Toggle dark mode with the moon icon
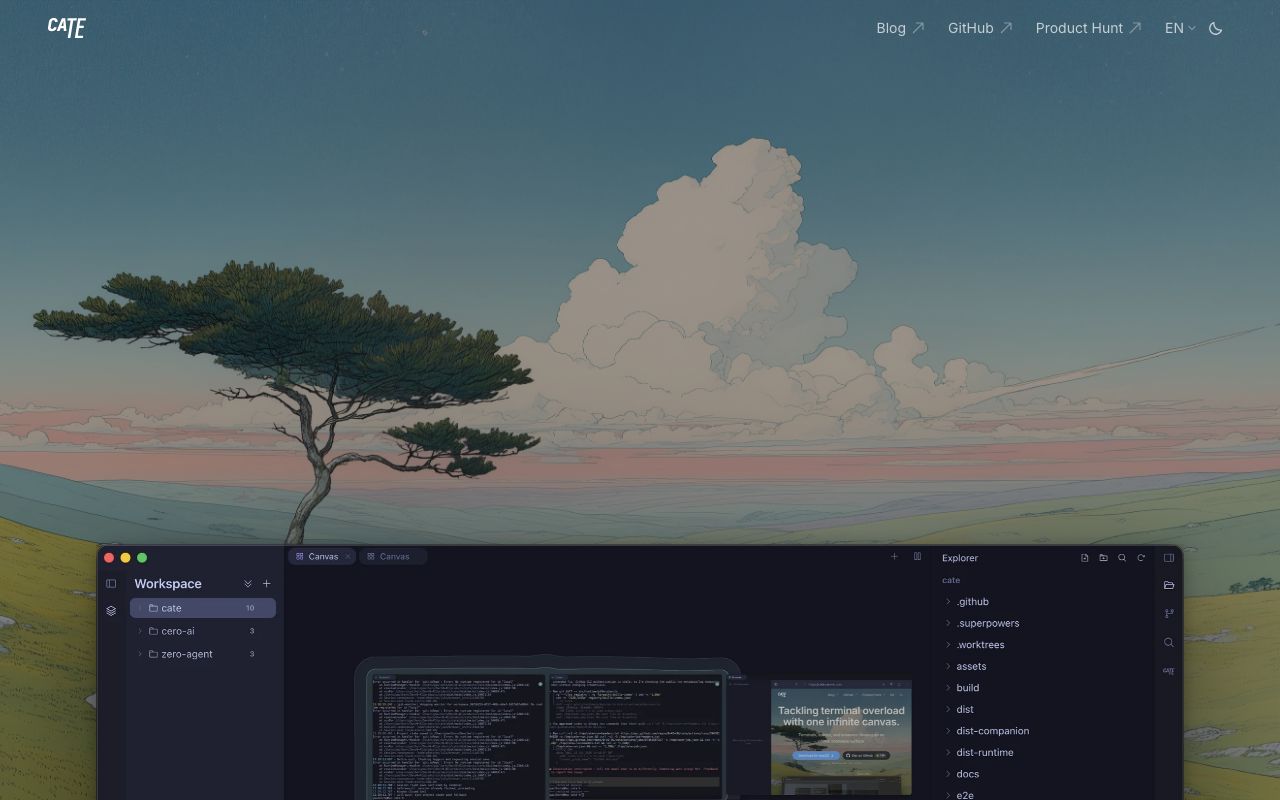The width and height of the screenshot is (1280, 800). point(1216,28)
